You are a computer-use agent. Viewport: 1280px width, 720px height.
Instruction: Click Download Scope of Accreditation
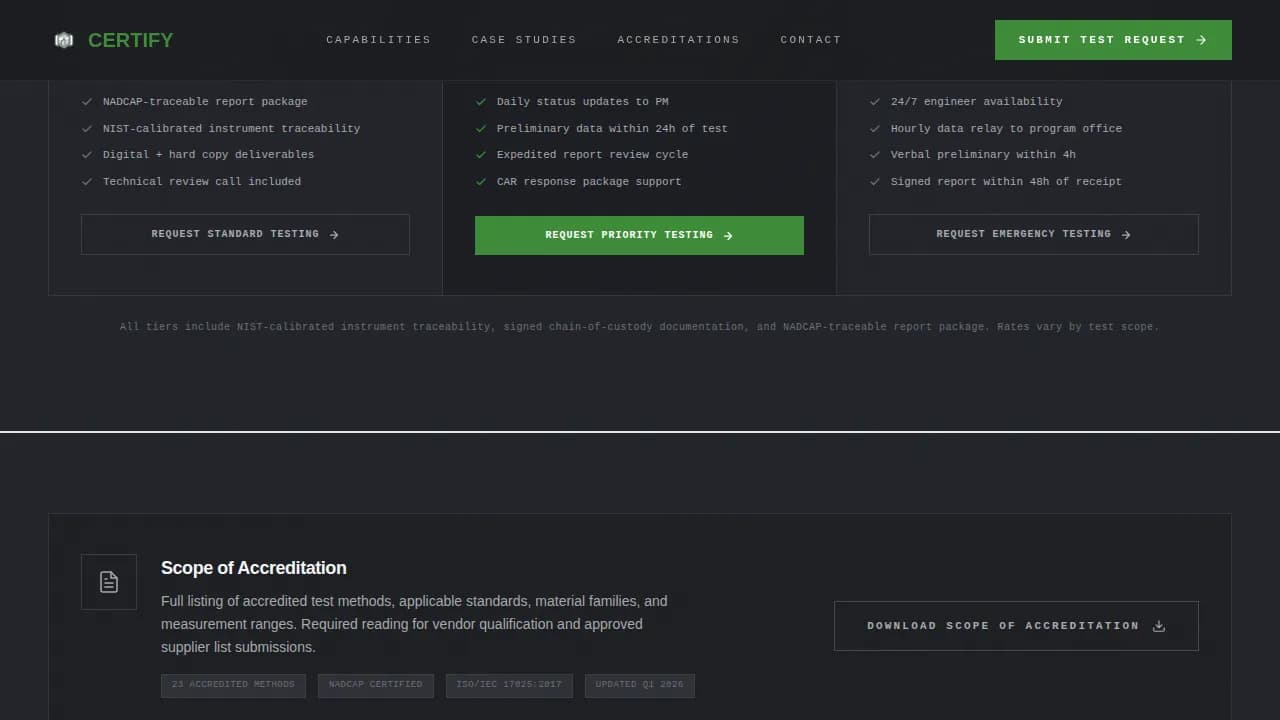point(1016,625)
